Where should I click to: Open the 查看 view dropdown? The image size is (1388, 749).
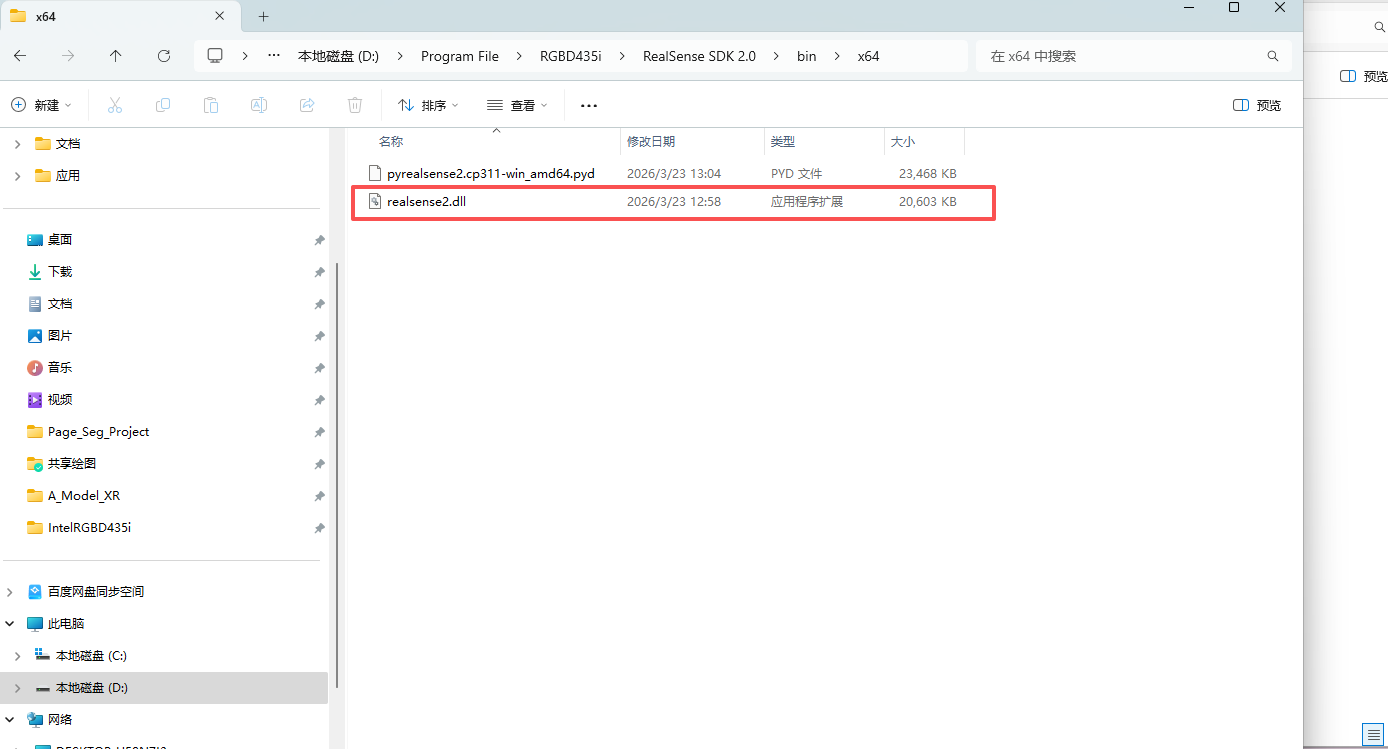click(517, 105)
